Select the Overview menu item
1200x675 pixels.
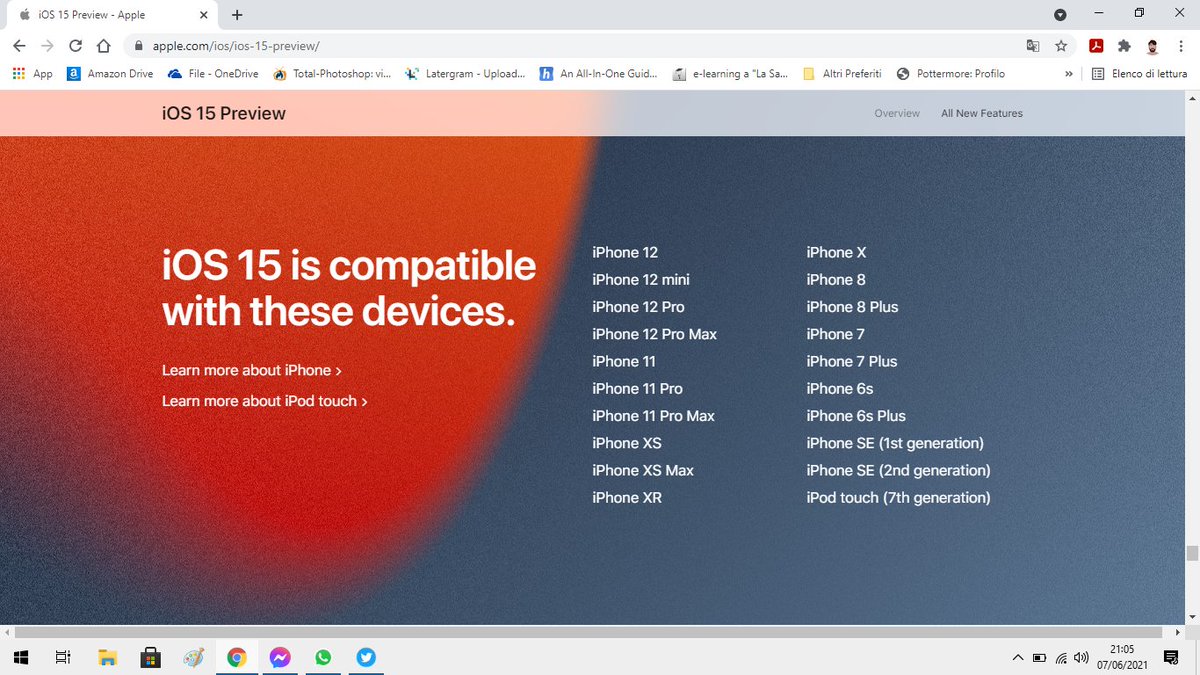(x=897, y=113)
